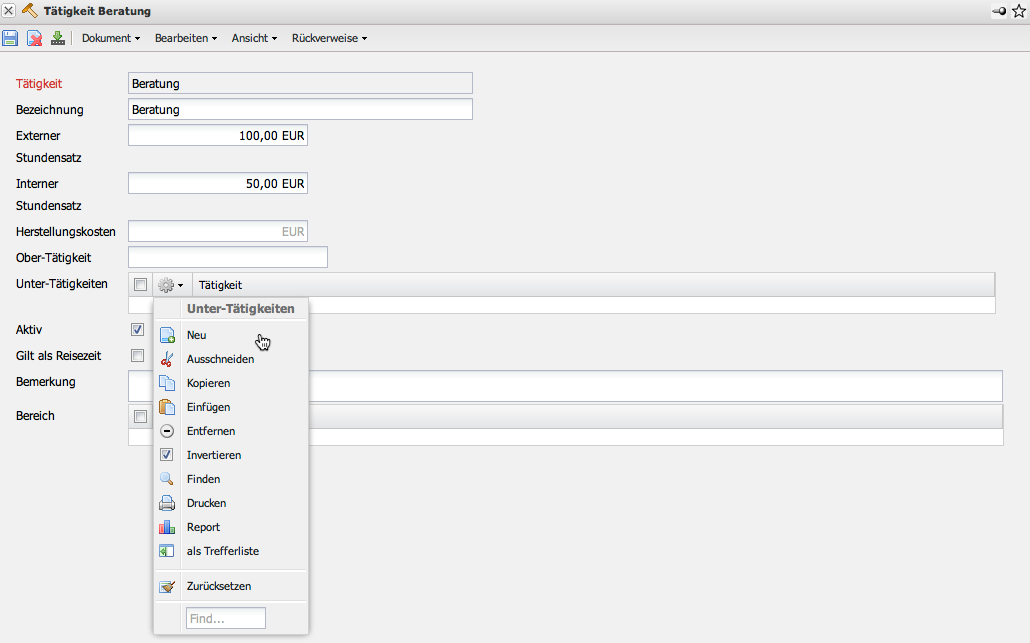Screen dimensions: 1030x643
Task: Click the Drucken printer icon
Action: pos(167,503)
